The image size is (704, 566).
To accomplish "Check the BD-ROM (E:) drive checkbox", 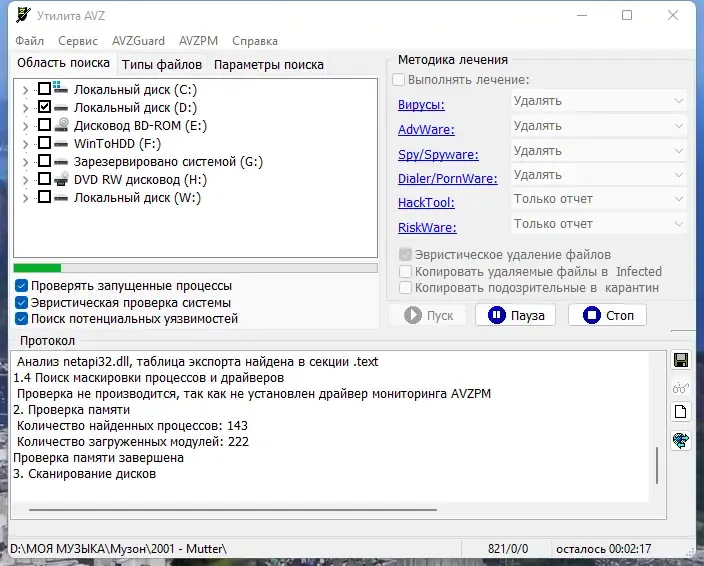I will coord(44,124).
